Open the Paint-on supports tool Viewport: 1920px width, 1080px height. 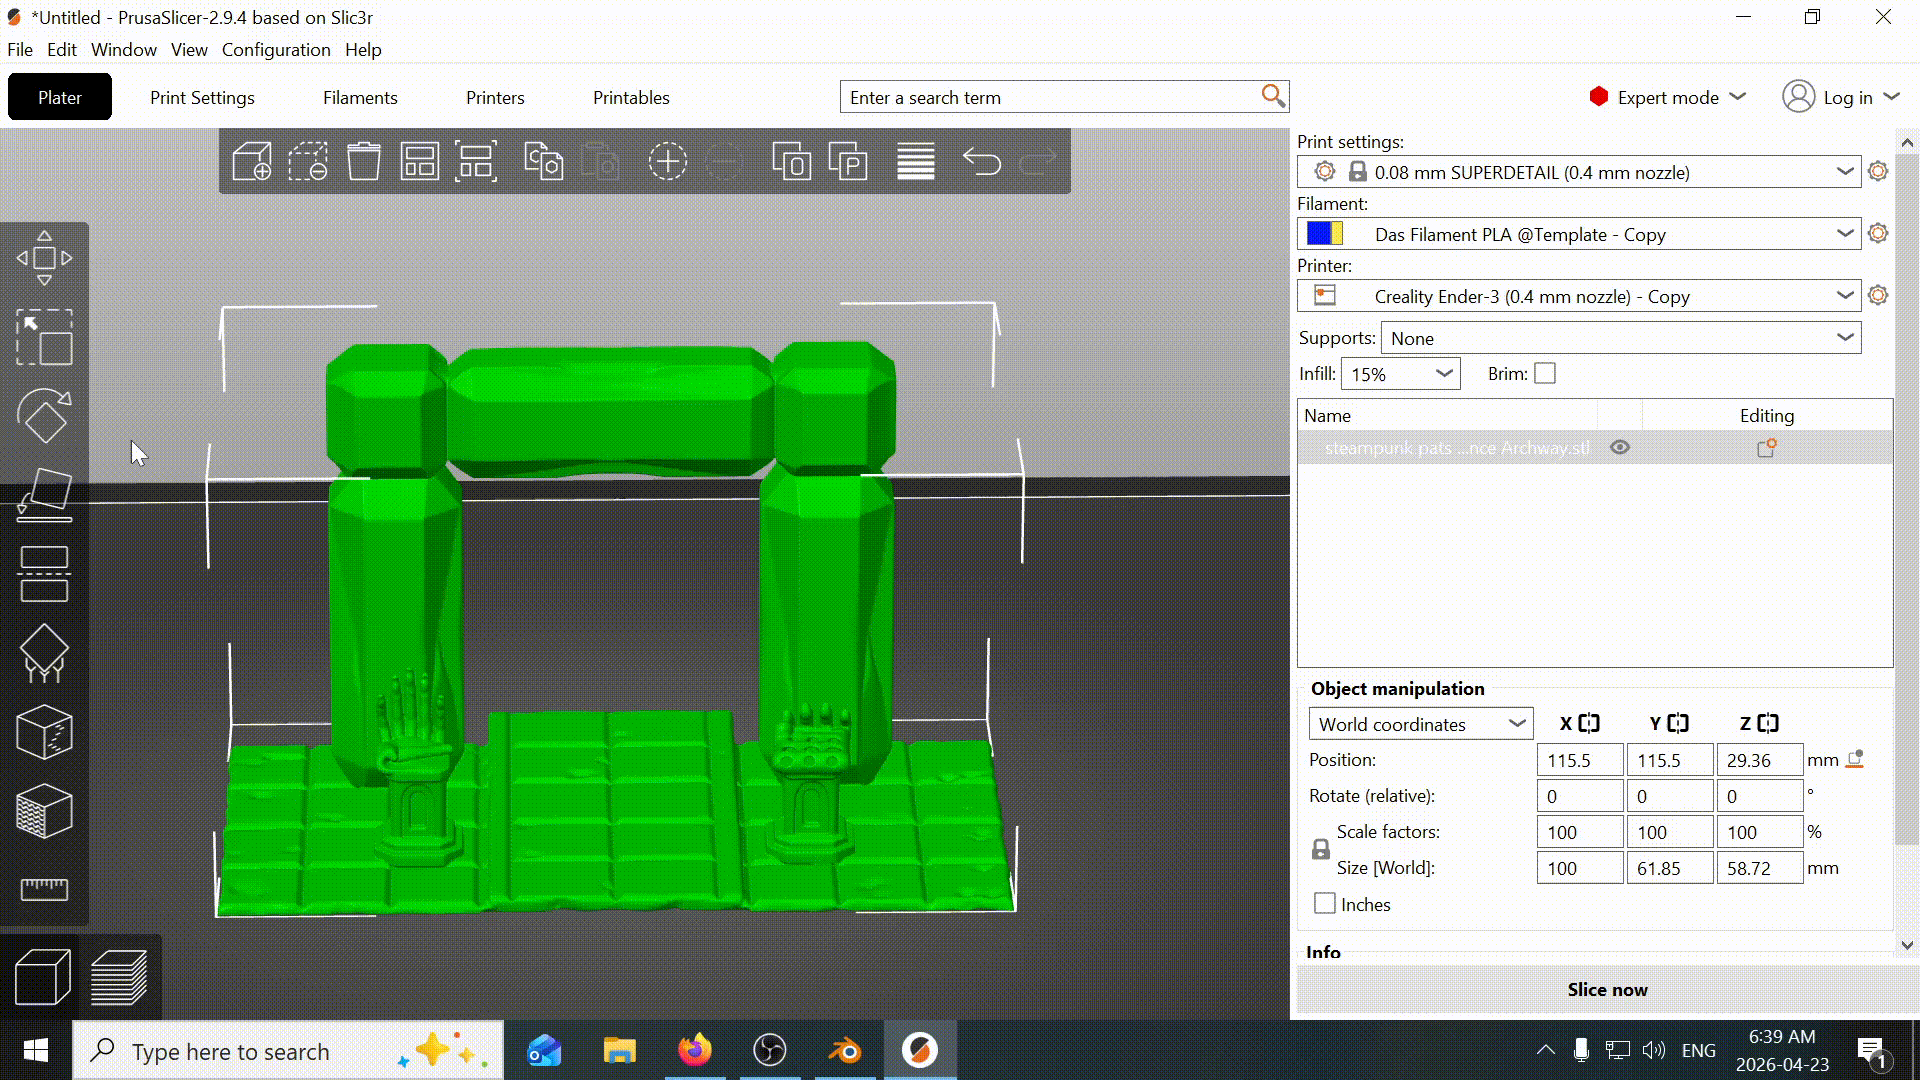pos(44,653)
